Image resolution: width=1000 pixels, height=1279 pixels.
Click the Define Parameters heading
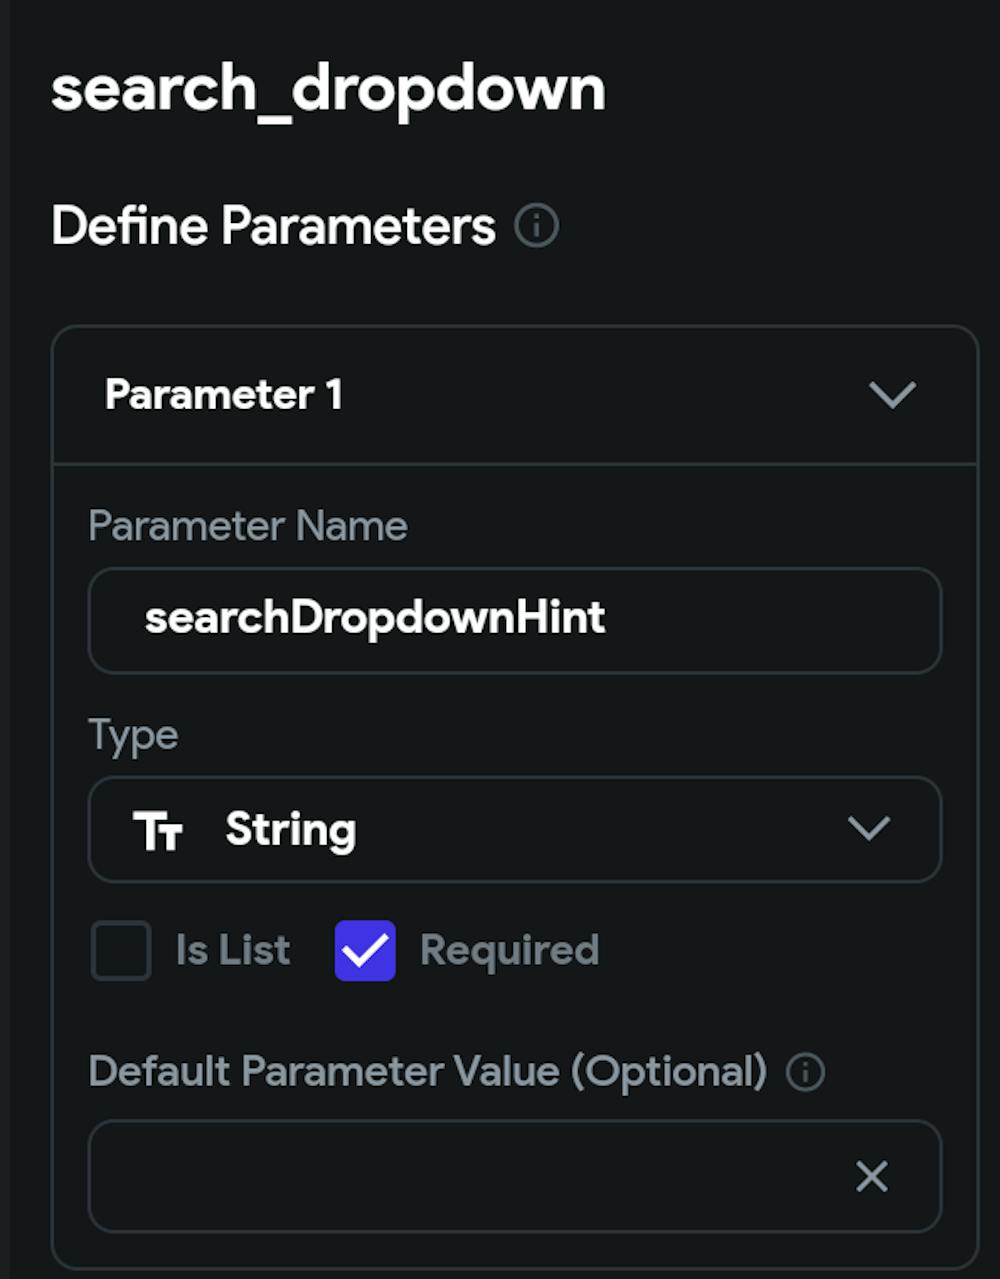pyautogui.click(x=273, y=226)
